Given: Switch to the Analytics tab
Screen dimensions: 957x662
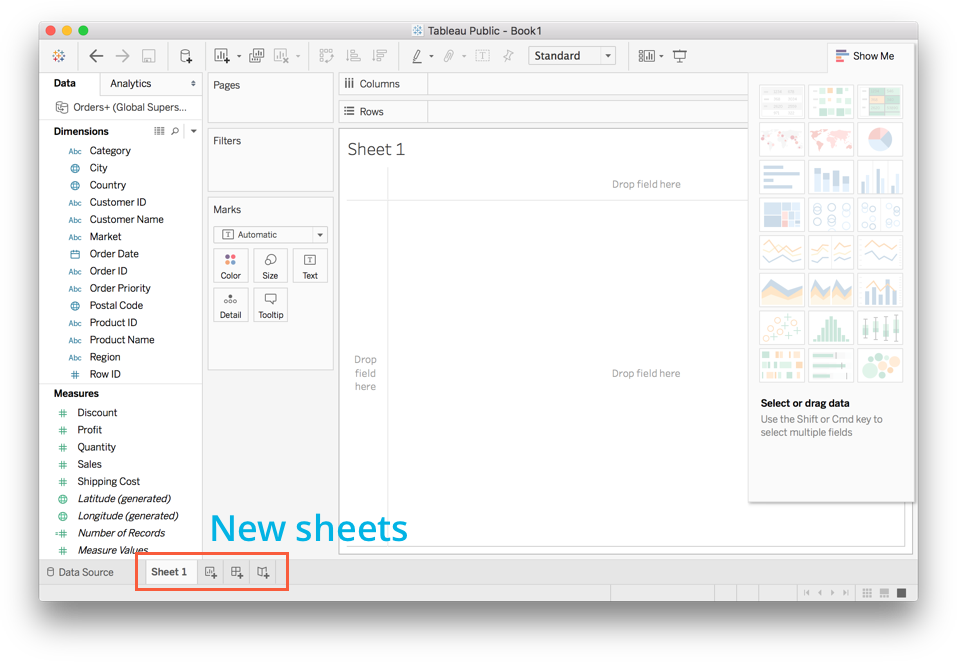Looking at the screenshot, I should 131,84.
